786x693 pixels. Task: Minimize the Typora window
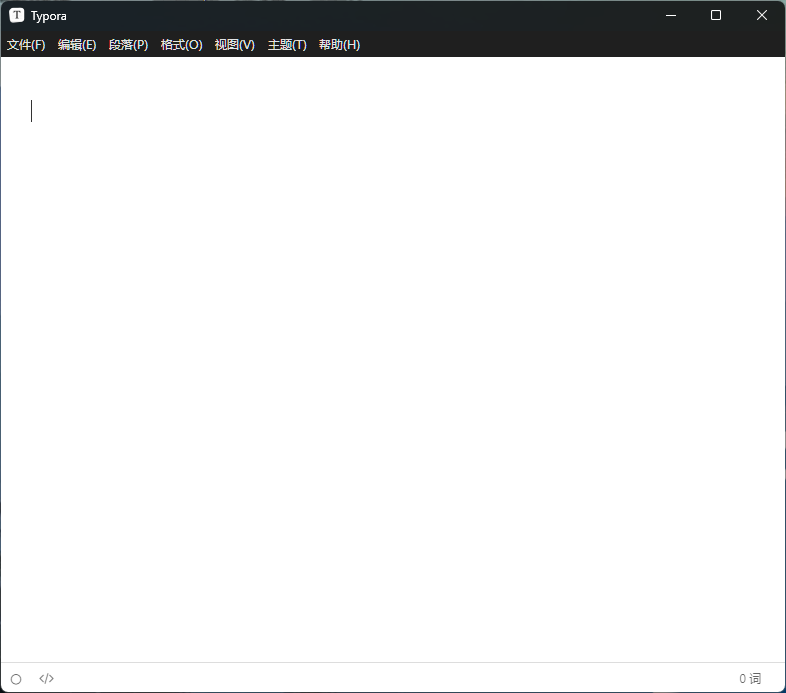click(670, 16)
